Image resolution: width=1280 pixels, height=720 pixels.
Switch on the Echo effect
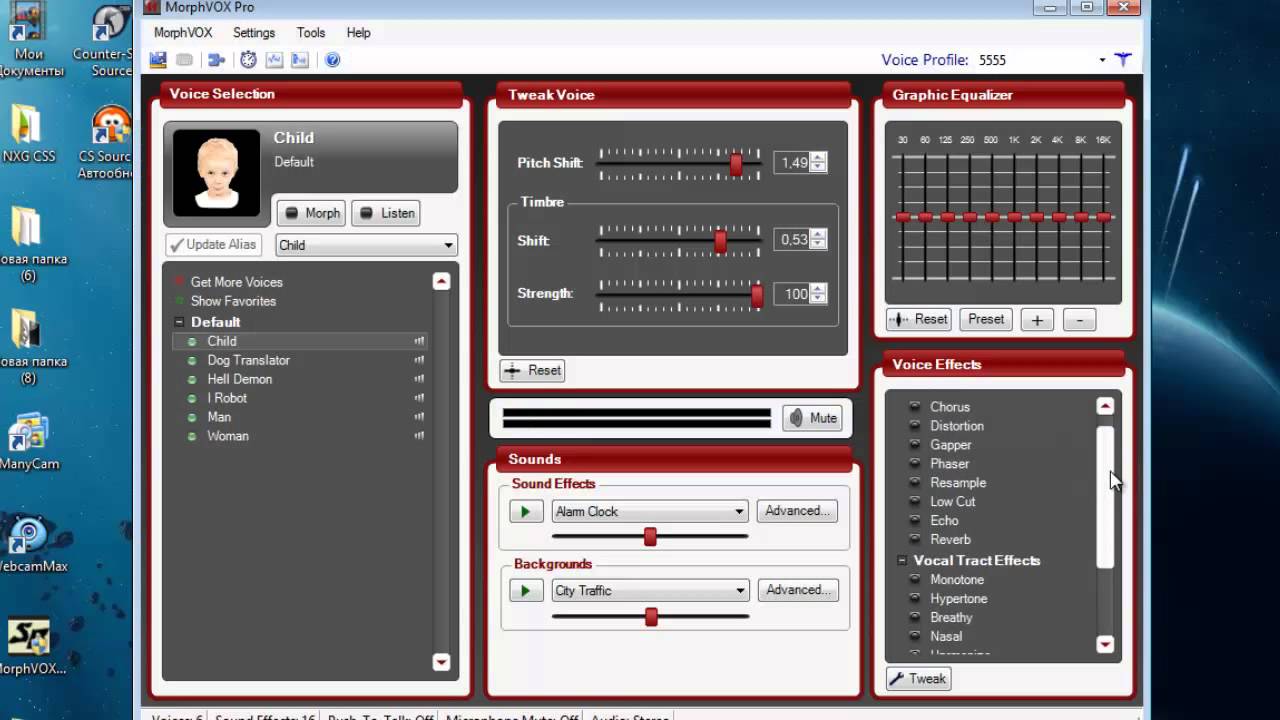tap(914, 521)
